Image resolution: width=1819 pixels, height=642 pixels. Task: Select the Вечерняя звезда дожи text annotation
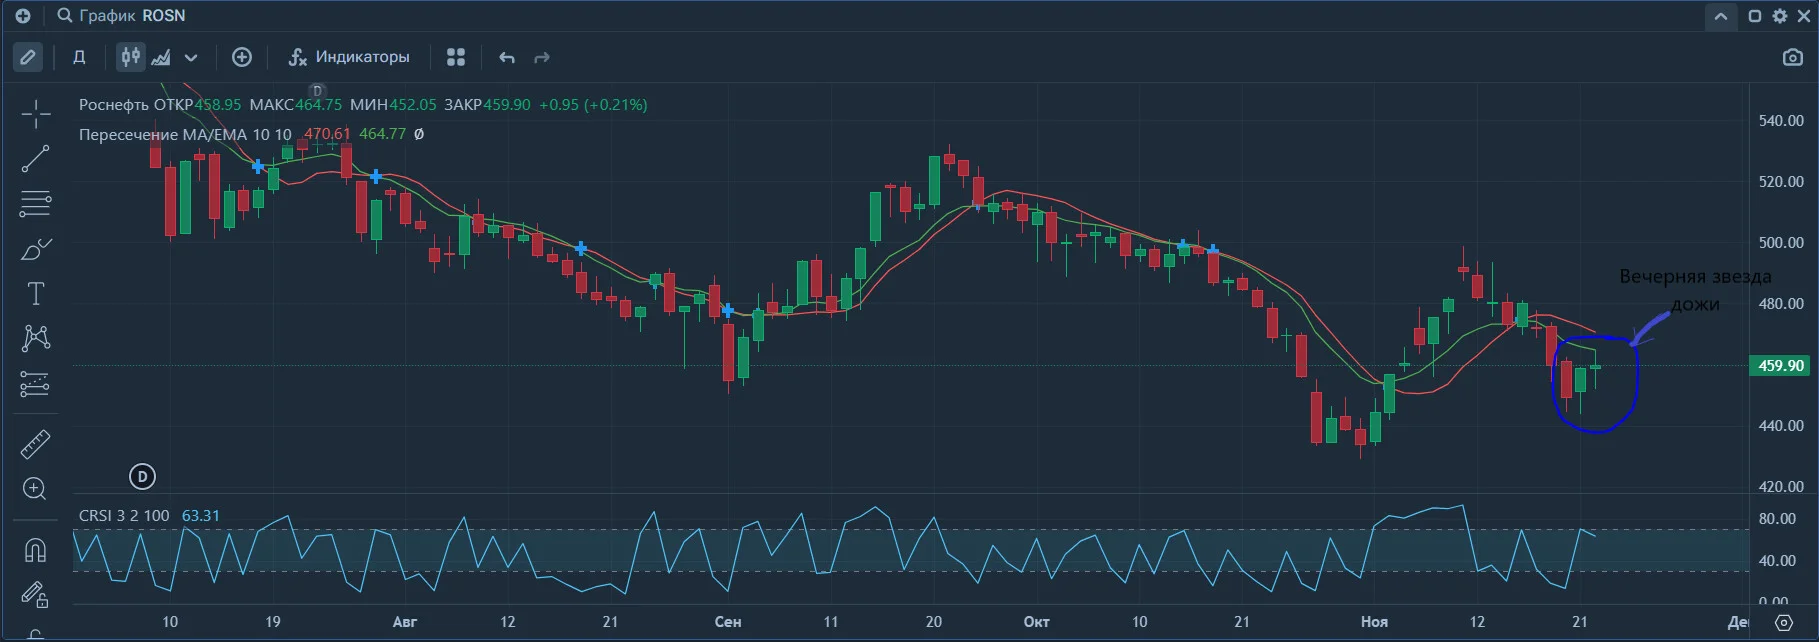1695,290
